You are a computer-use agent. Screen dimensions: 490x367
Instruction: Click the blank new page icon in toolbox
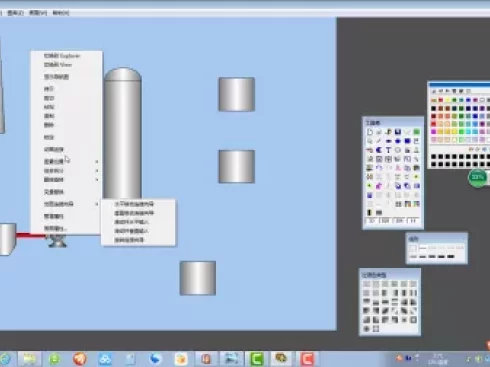pos(370,132)
